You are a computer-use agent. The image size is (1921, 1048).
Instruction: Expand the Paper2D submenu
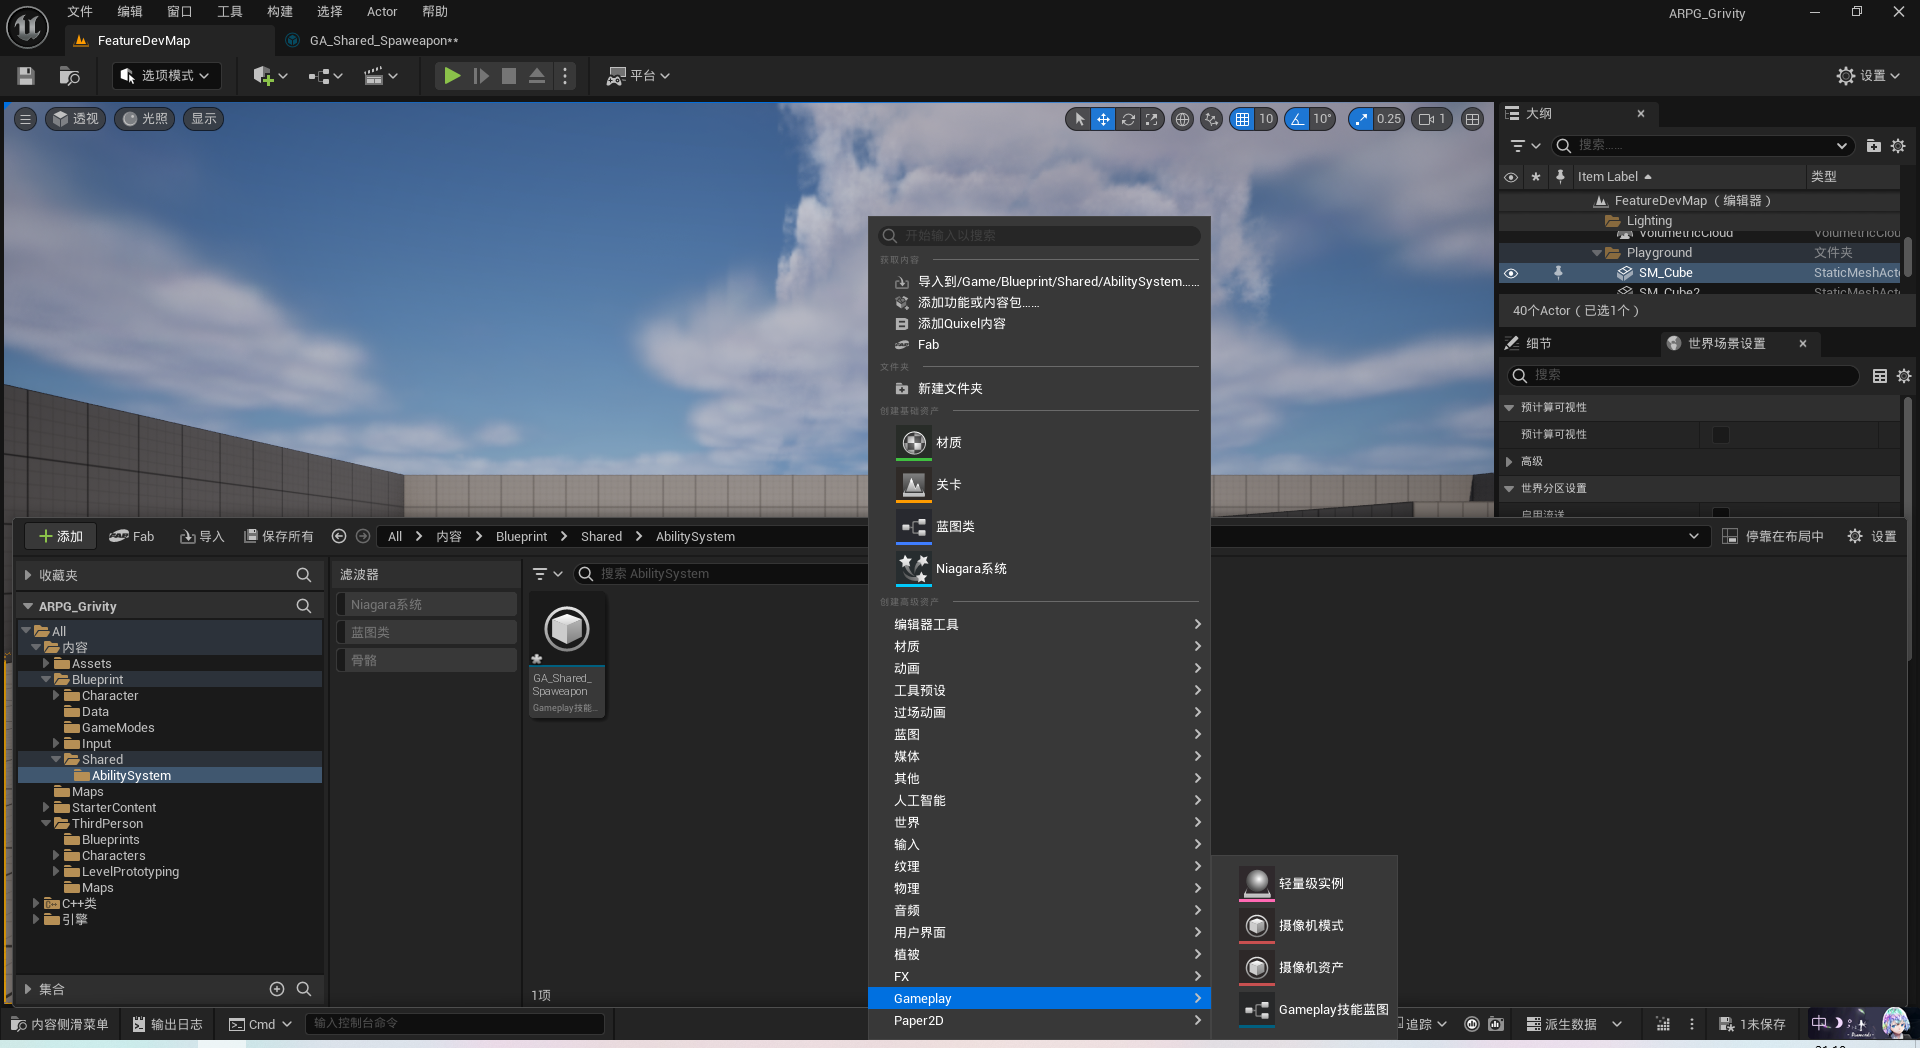[x=1040, y=1021]
